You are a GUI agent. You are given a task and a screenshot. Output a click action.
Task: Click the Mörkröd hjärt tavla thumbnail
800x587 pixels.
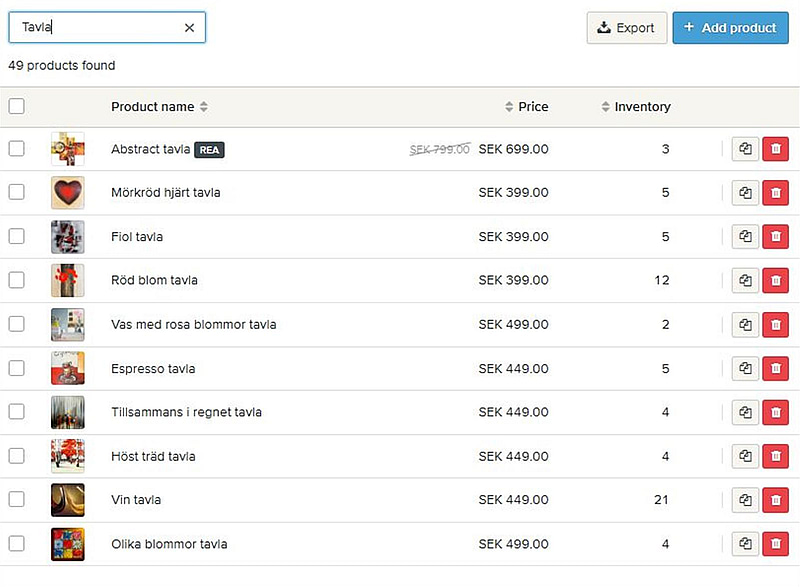(68, 193)
